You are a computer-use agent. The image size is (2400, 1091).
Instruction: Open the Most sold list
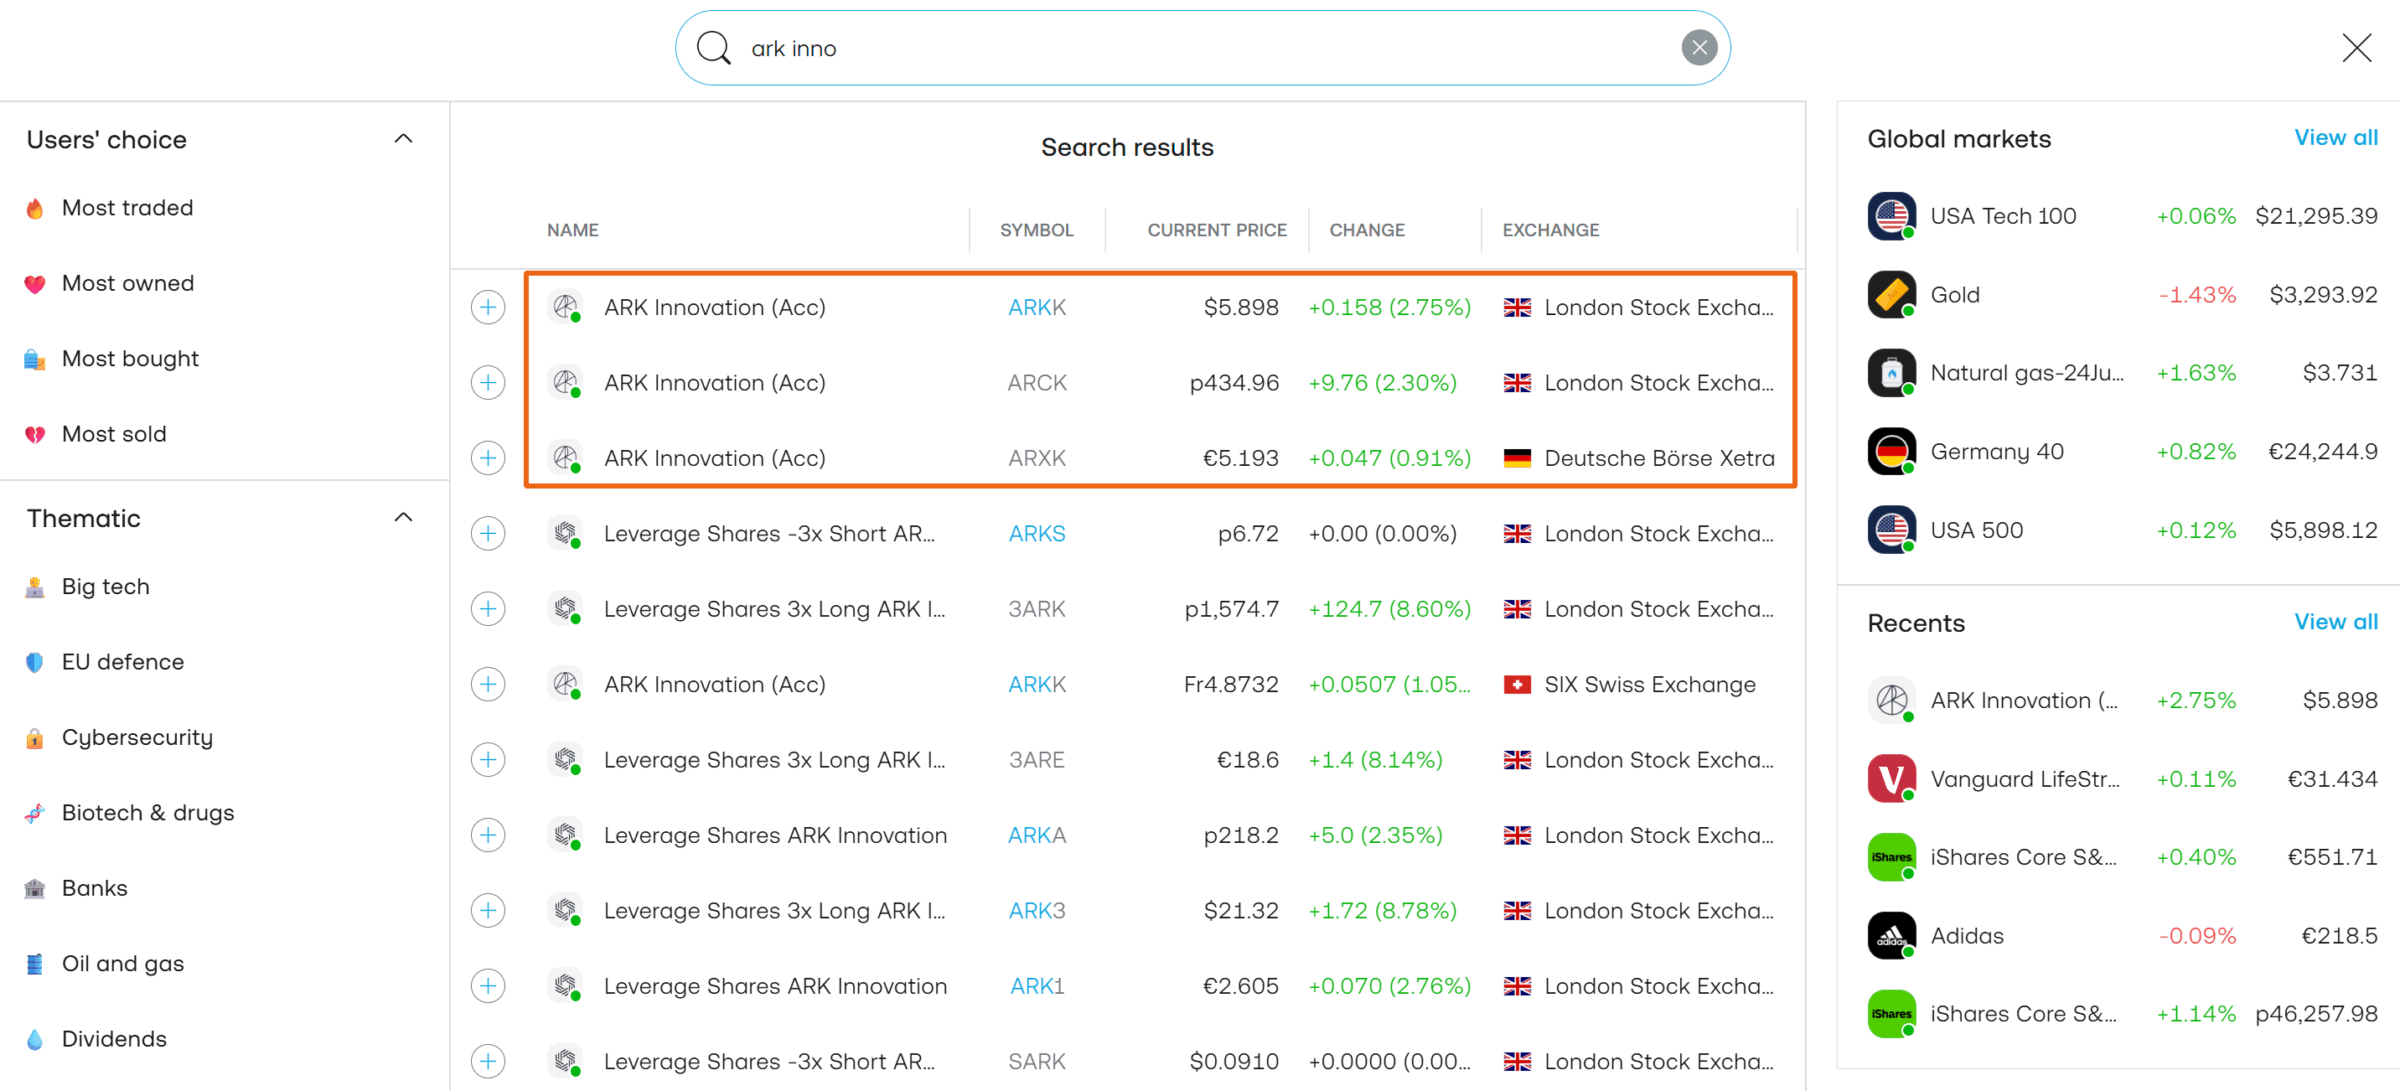[114, 434]
